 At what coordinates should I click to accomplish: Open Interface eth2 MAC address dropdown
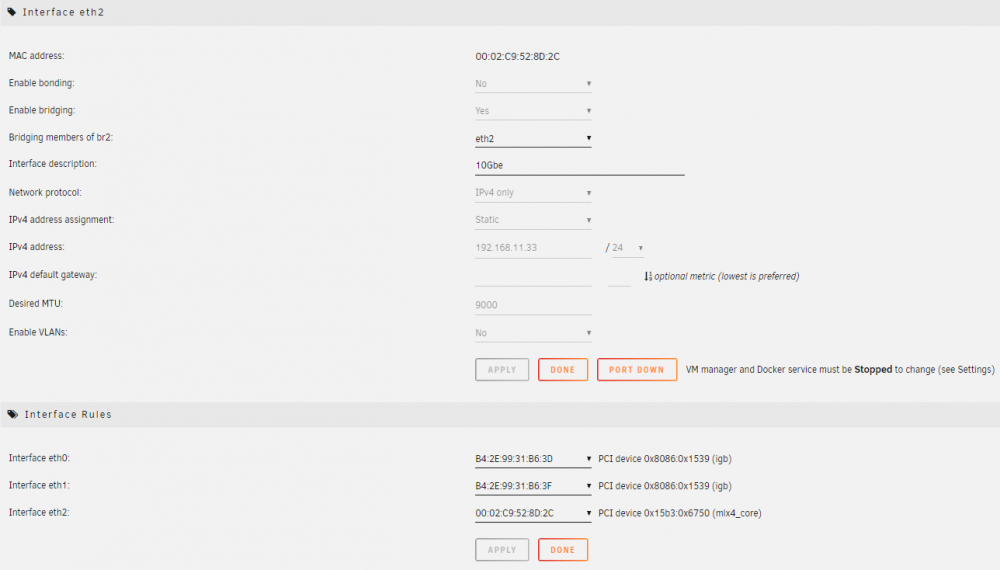pos(533,513)
